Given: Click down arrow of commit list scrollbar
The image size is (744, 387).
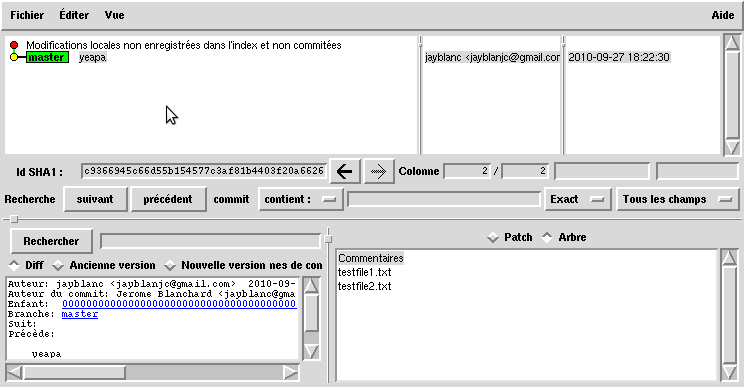Looking at the screenshot, I should click(x=732, y=147).
